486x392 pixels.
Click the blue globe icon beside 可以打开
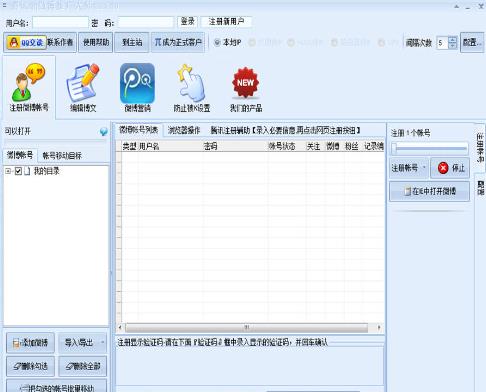pos(104,131)
